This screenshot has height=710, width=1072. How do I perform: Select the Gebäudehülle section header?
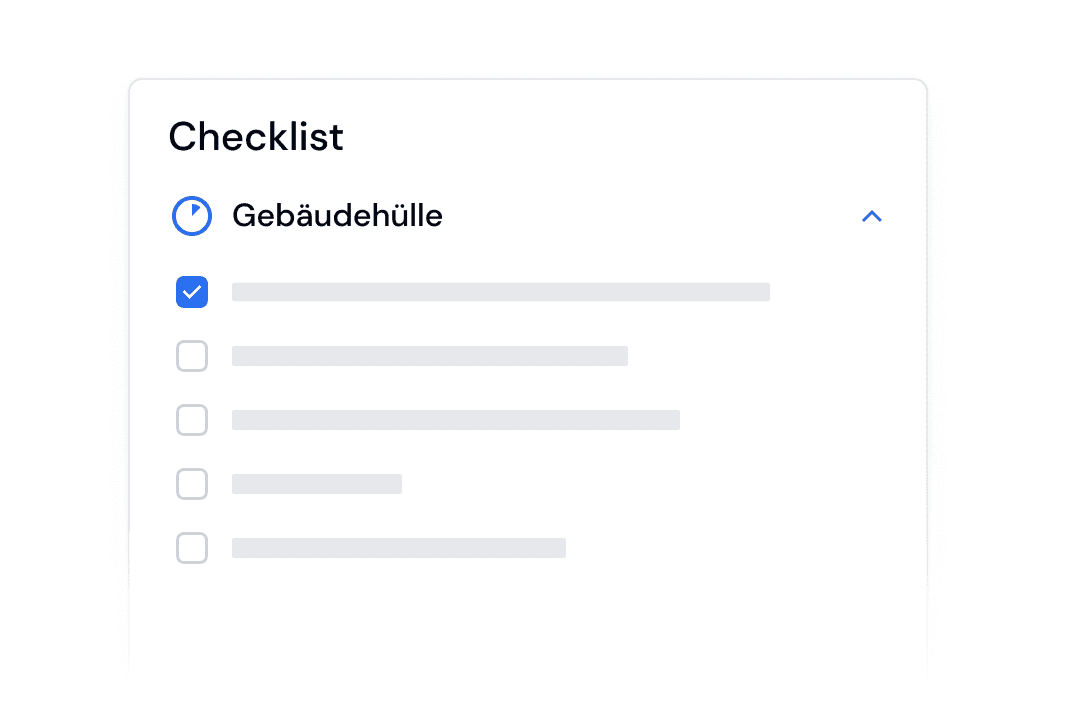337,216
